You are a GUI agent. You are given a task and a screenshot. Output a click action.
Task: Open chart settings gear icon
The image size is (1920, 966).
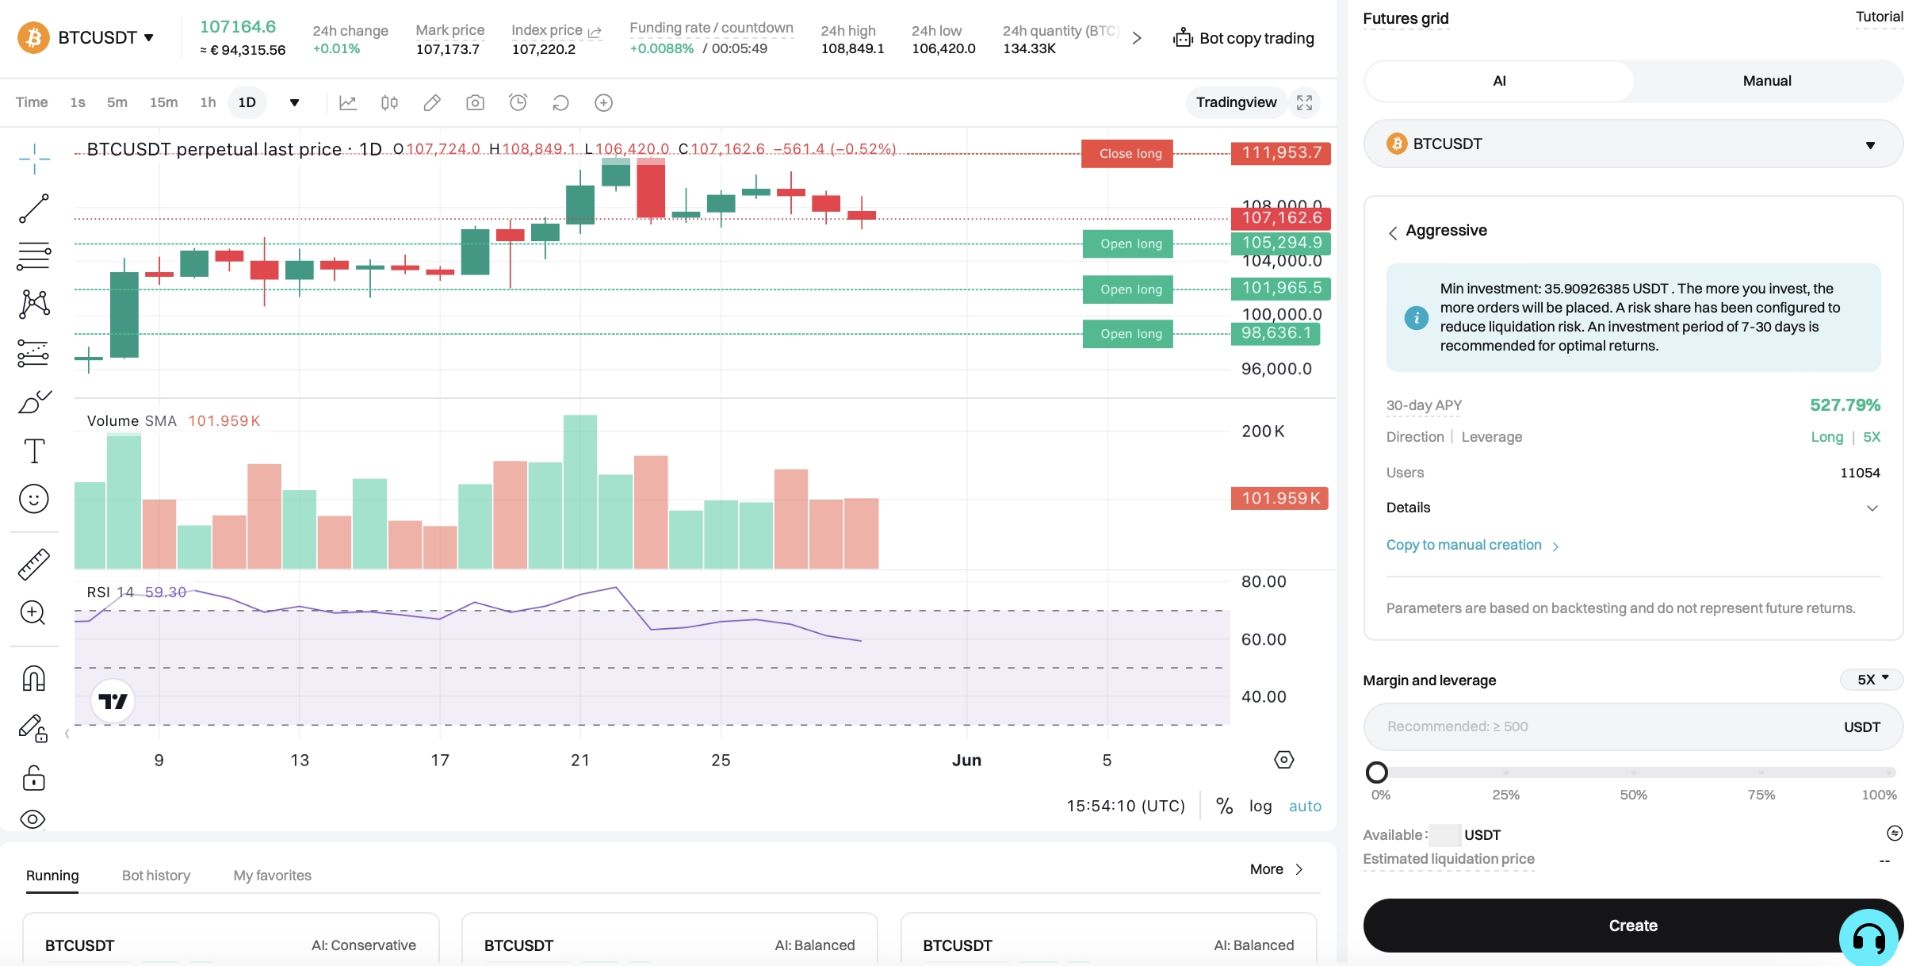click(x=1284, y=760)
